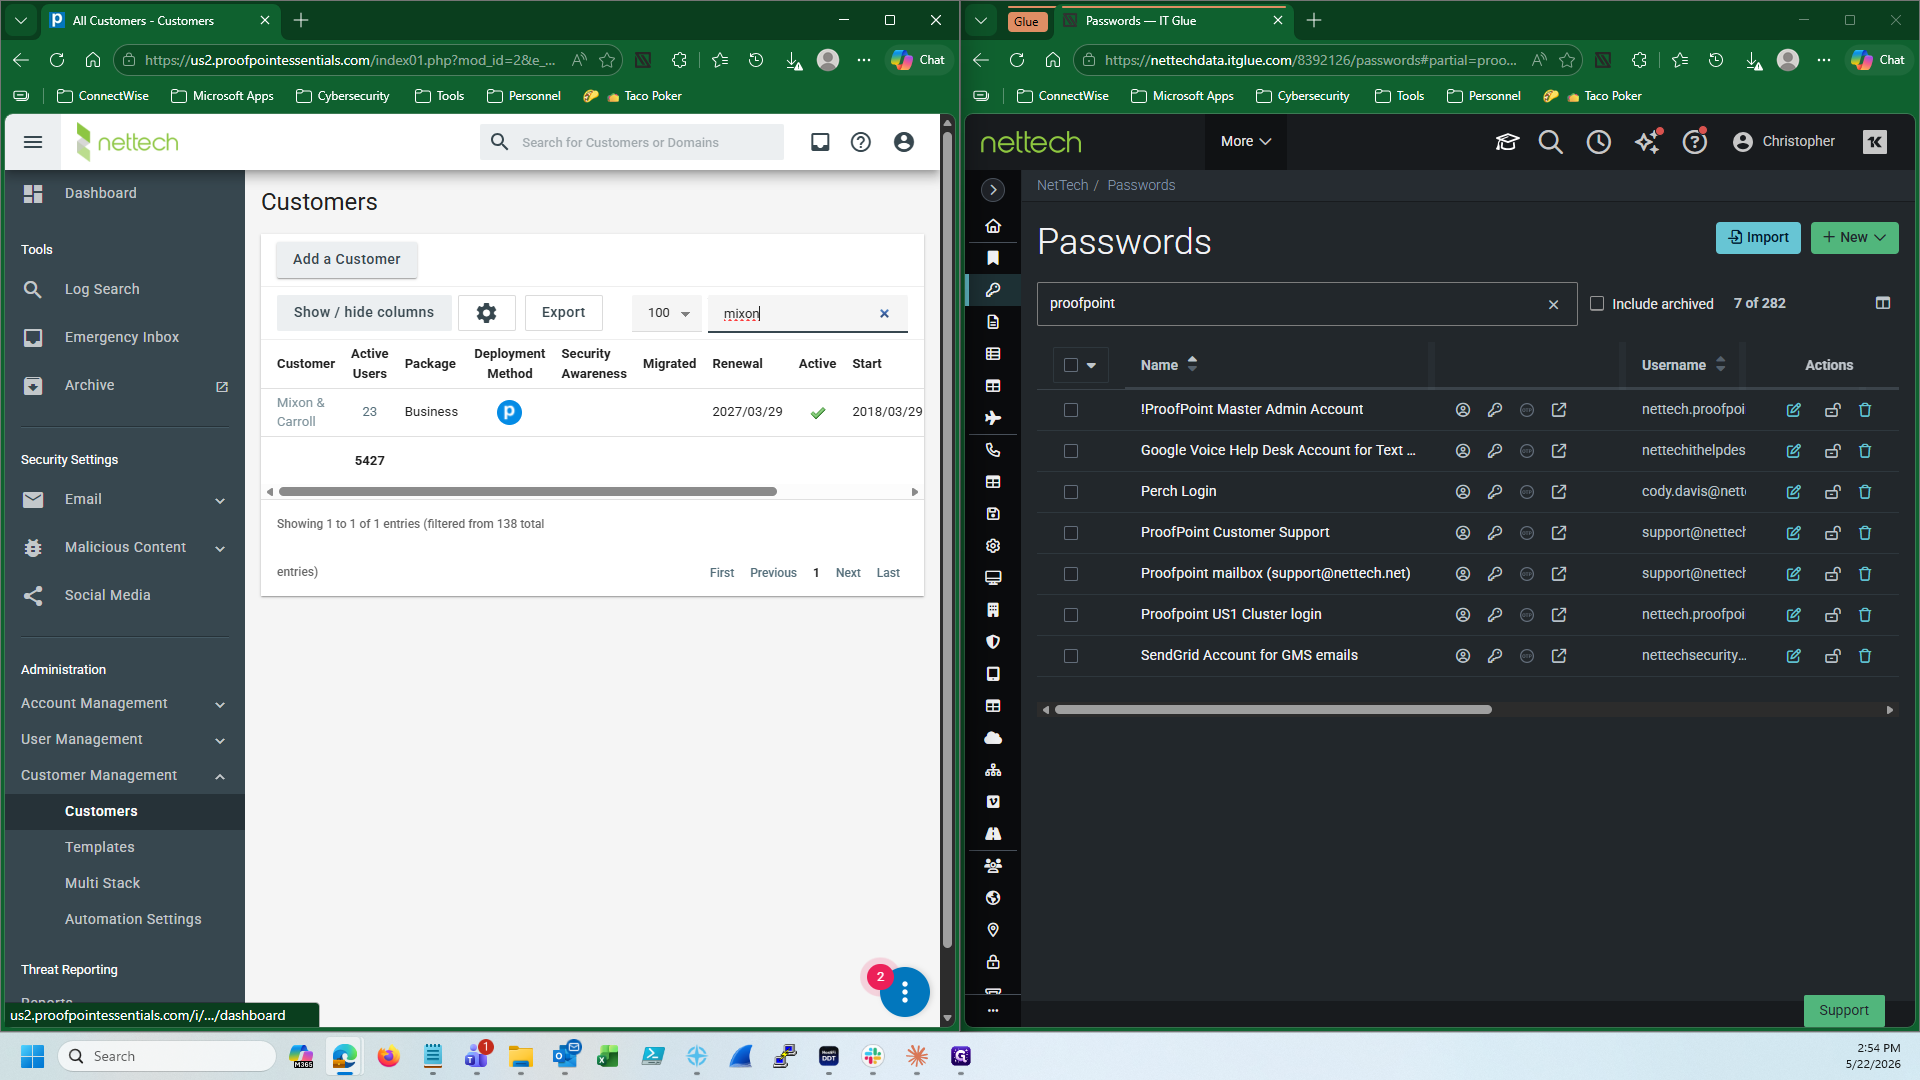This screenshot has width=1920, height=1080.
Task: Open the floating actions button with badge
Action: pyautogui.click(x=904, y=992)
